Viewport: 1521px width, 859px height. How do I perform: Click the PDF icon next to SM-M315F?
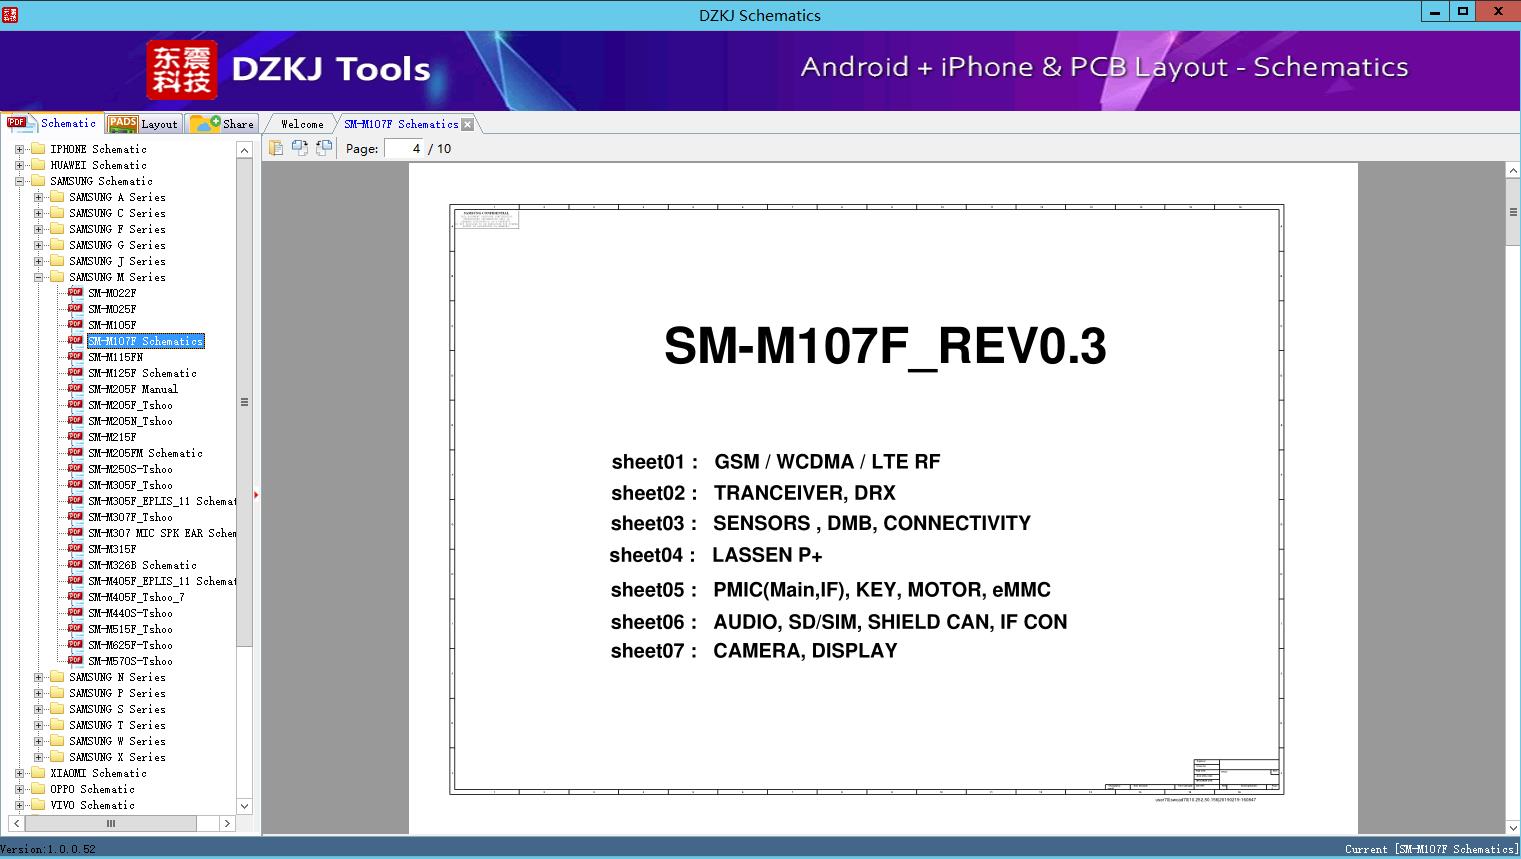click(x=75, y=549)
